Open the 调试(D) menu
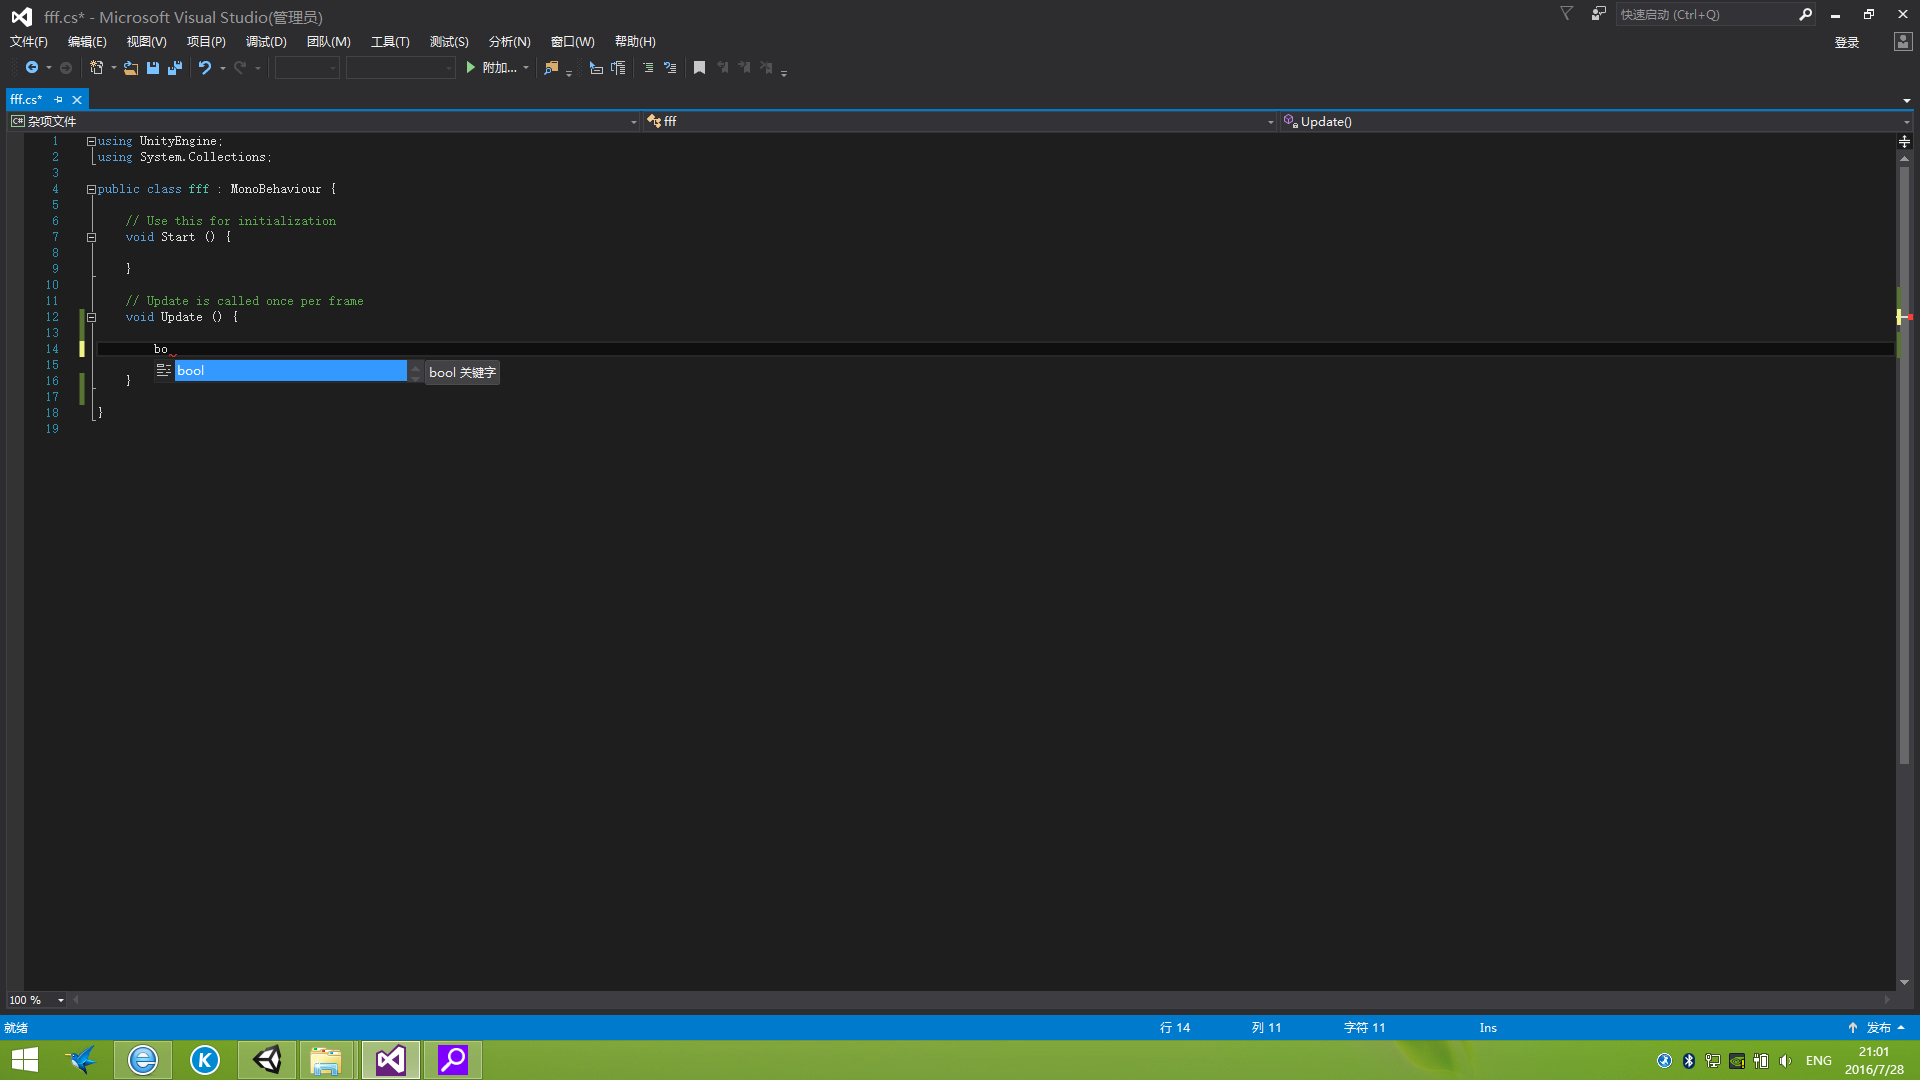 tap(266, 42)
